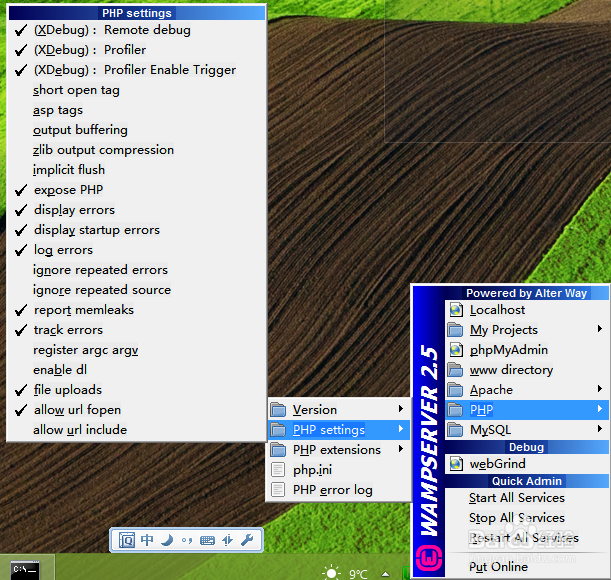Image resolution: width=611 pixels, height=580 pixels.
Task: Click Stop All Services
Action: (527, 518)
